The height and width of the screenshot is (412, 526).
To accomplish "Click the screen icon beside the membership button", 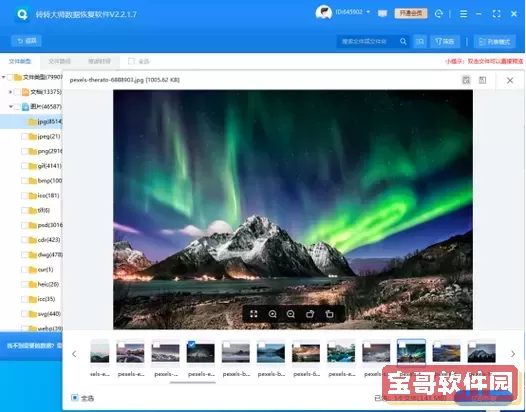I will [382, 13].
